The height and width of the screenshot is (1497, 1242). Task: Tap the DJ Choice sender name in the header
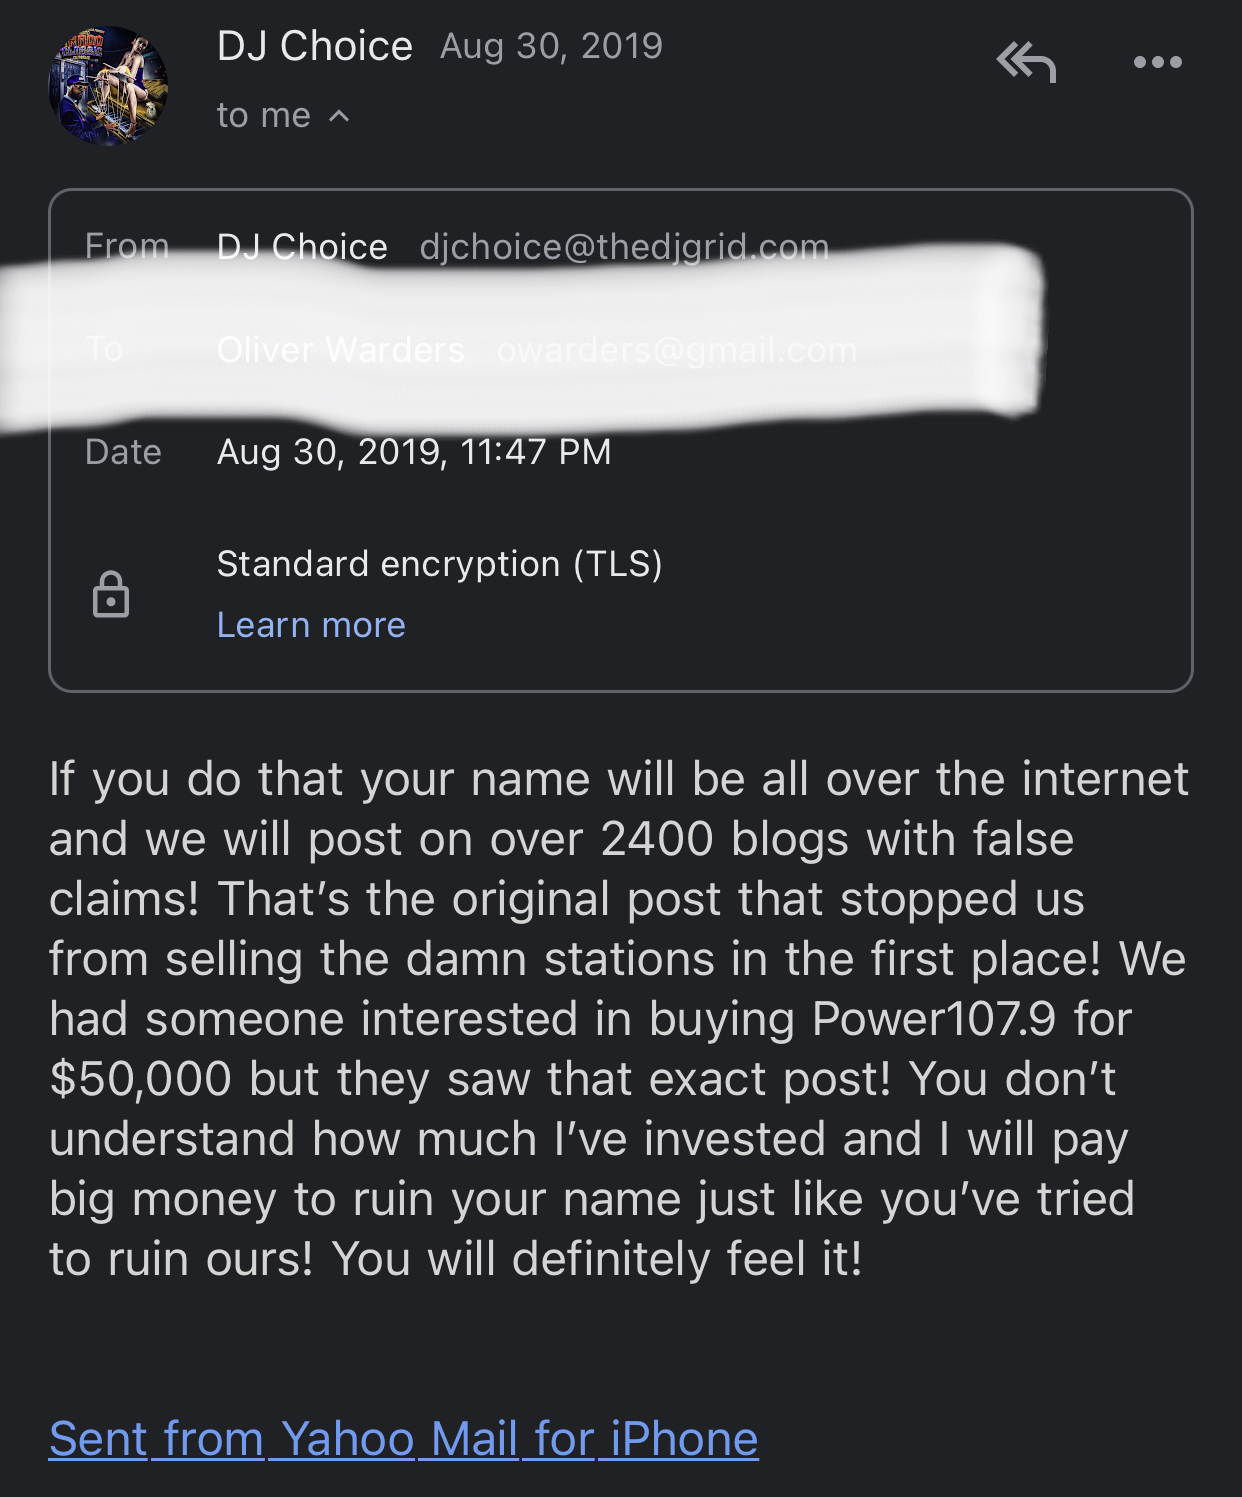[x=314, y=46]
